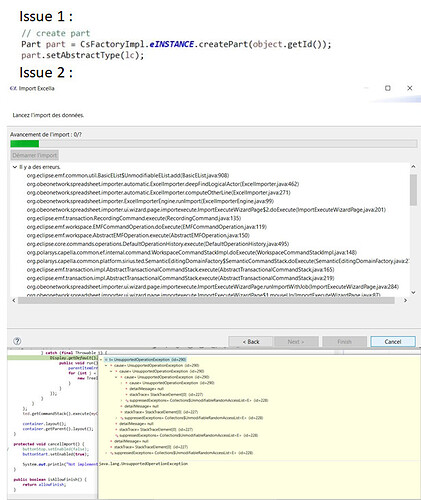The height and width of the screenshot is (500, 421).
Task: Collapse the 'Il y a des erreurs' section
Action: [15, 167]
